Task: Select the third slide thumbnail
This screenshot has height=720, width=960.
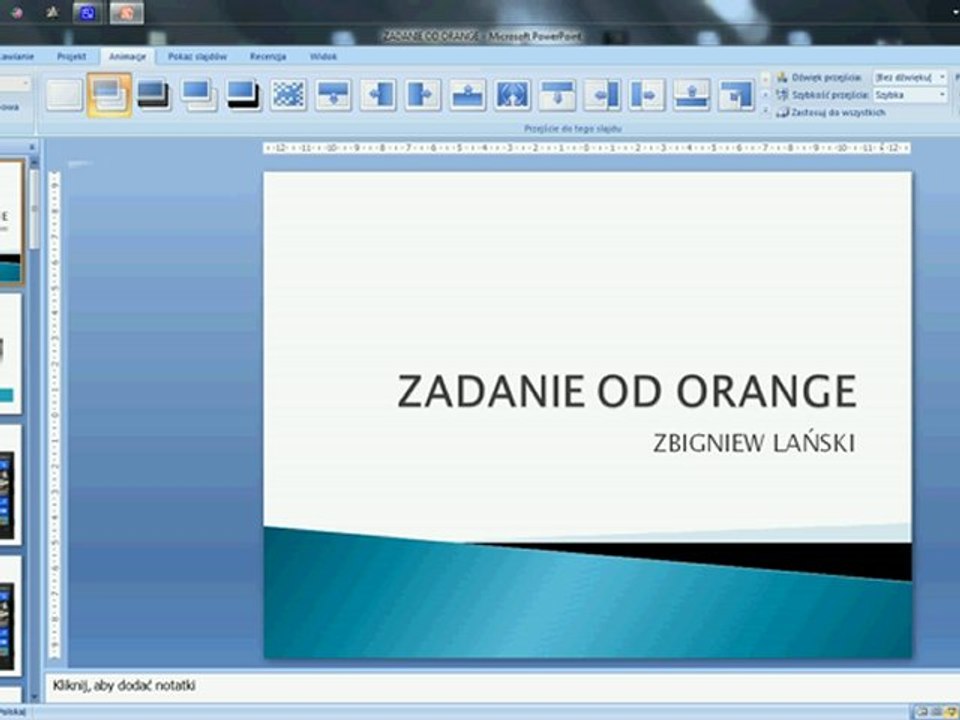Action: click(10, 484)
